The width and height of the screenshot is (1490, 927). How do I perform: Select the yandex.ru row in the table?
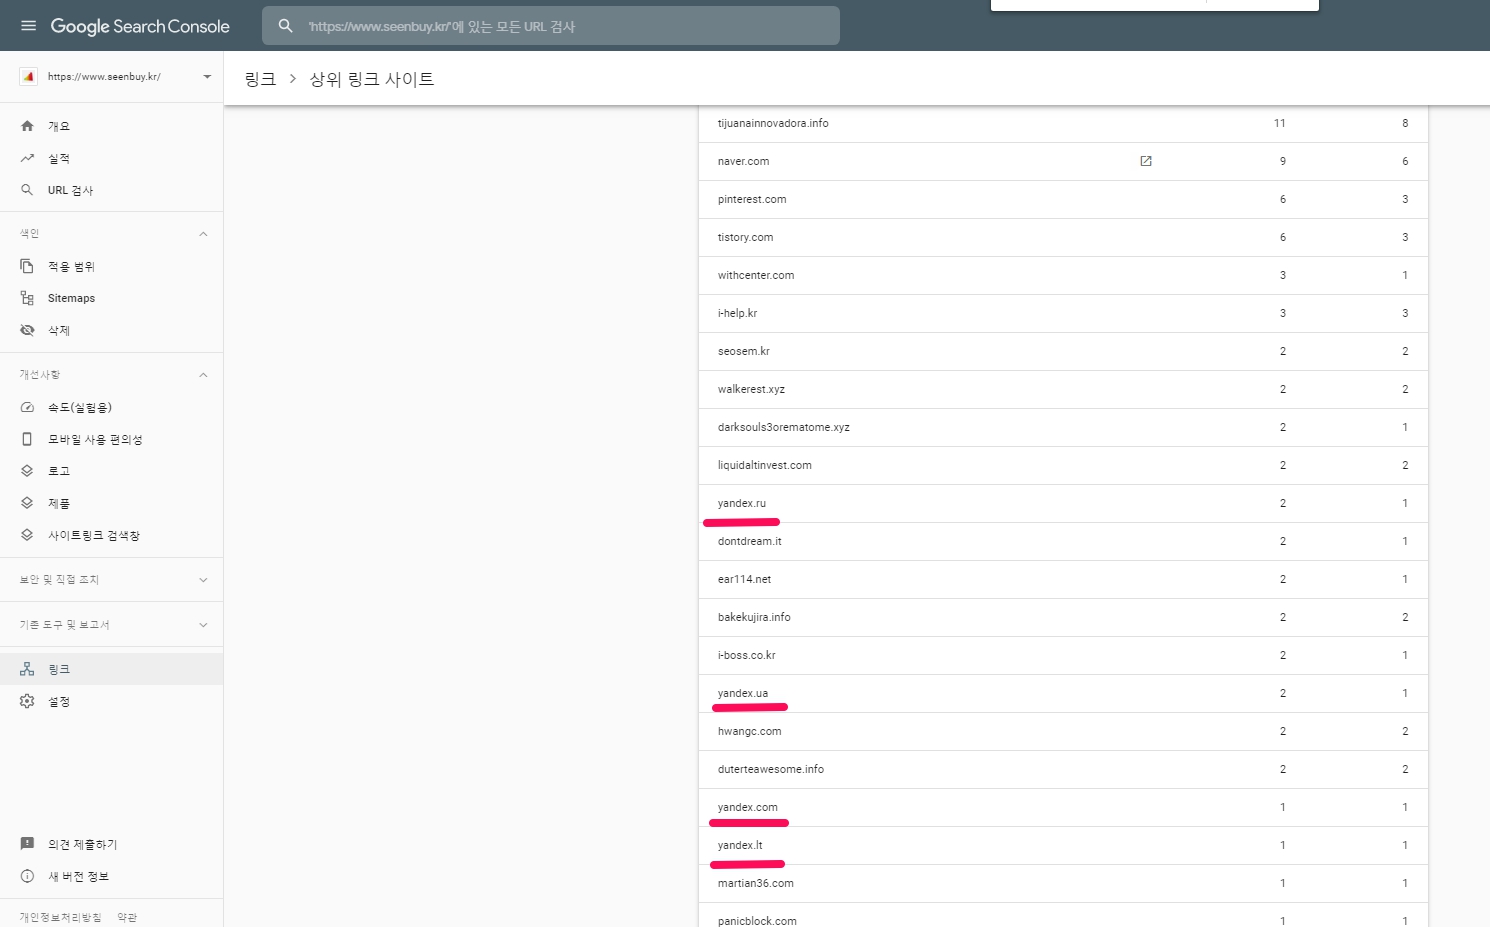coord(741,503)
